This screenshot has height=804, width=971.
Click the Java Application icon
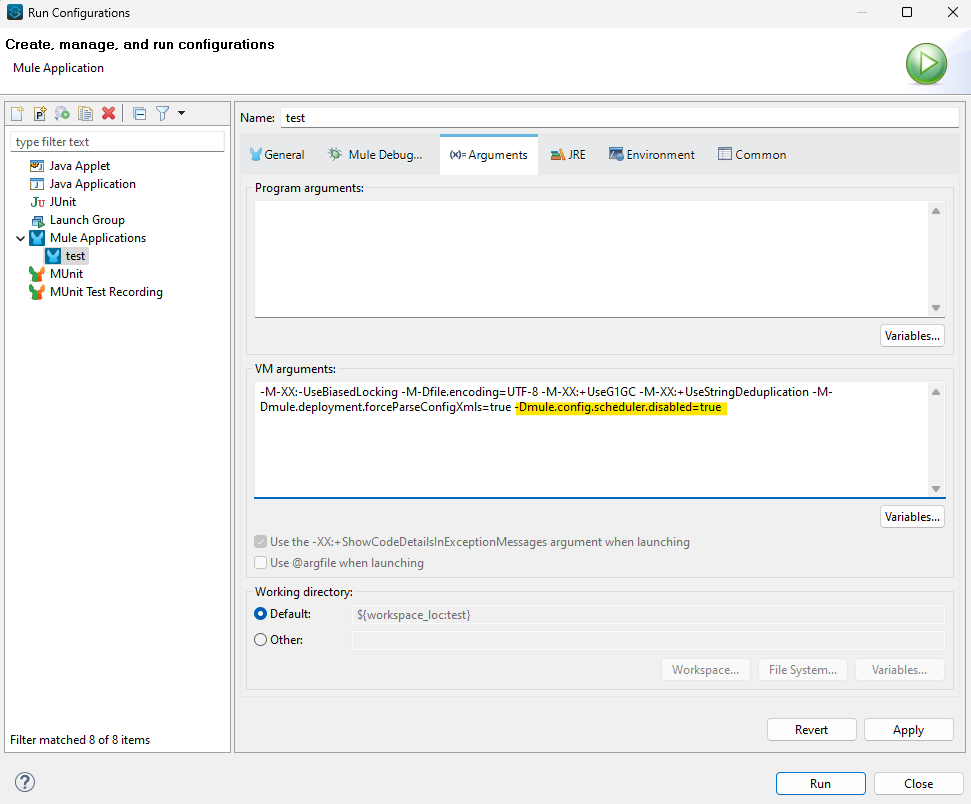pyautogui.click(x=37, y=184)
